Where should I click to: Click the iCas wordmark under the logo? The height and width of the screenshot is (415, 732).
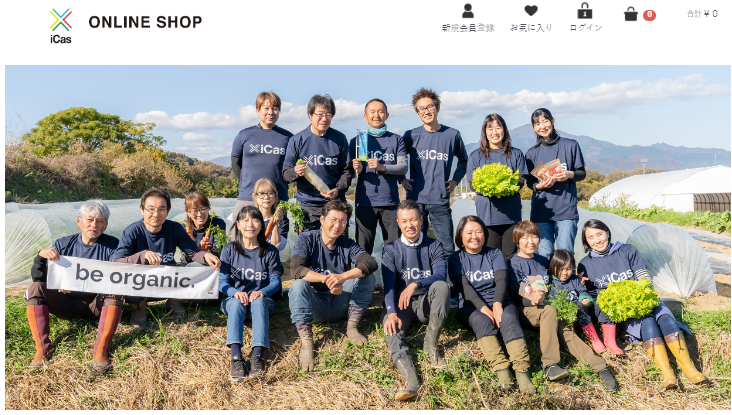click(x=61, y=39)
